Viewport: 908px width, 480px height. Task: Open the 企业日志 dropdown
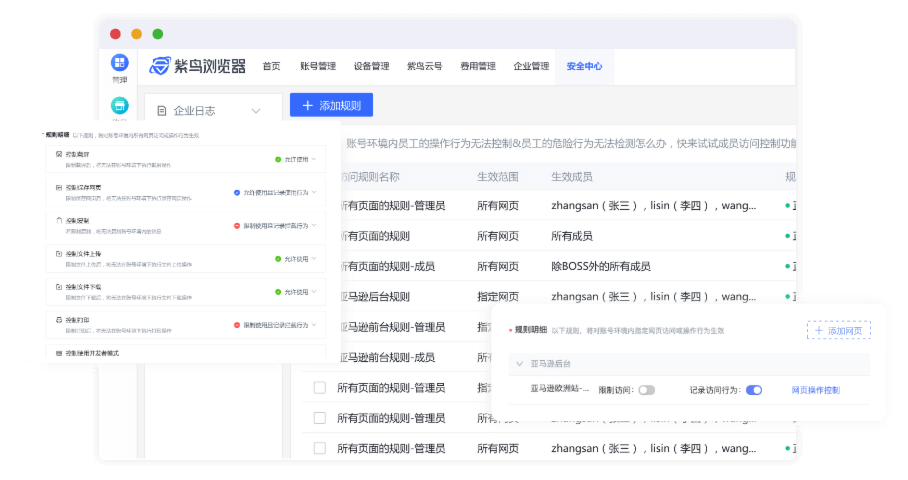(257, 111)
